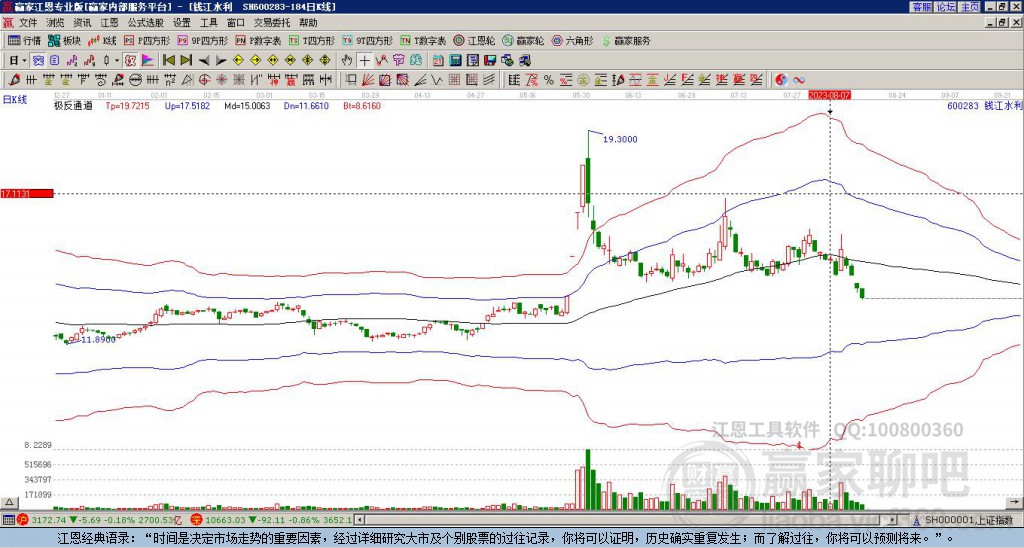Open the 帮助 menu
Image resolution: width=1024 pixels, height=548 pixels.
308,23
